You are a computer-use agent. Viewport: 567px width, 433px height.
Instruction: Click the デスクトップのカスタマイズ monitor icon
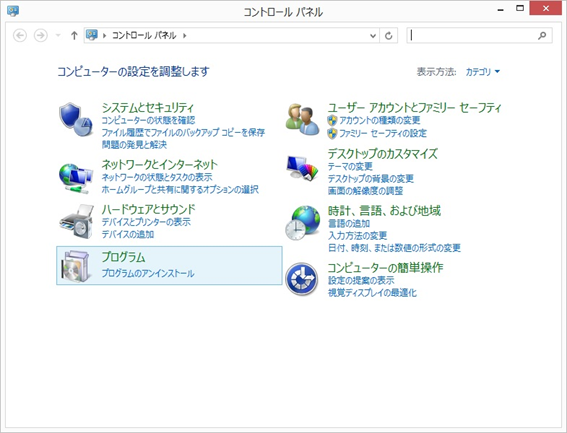pos(302,167)
